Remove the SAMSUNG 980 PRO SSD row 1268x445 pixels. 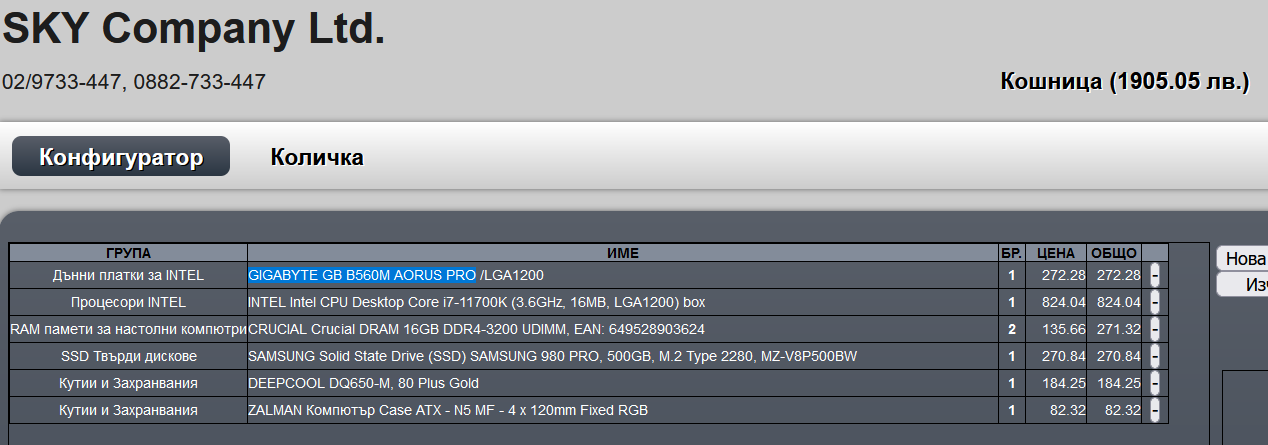click(x=1155, y=356)
